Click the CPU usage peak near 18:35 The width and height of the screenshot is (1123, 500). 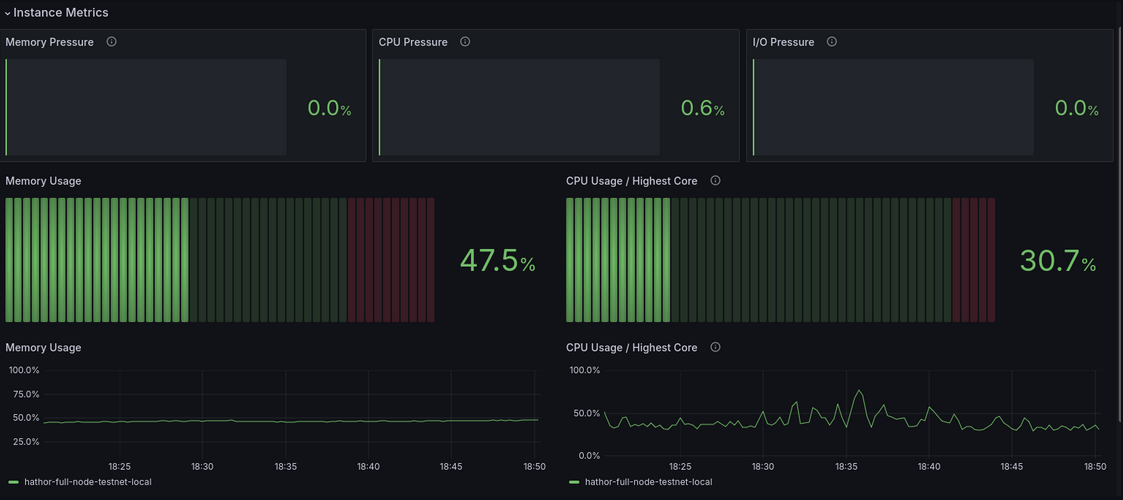point(859,391)
